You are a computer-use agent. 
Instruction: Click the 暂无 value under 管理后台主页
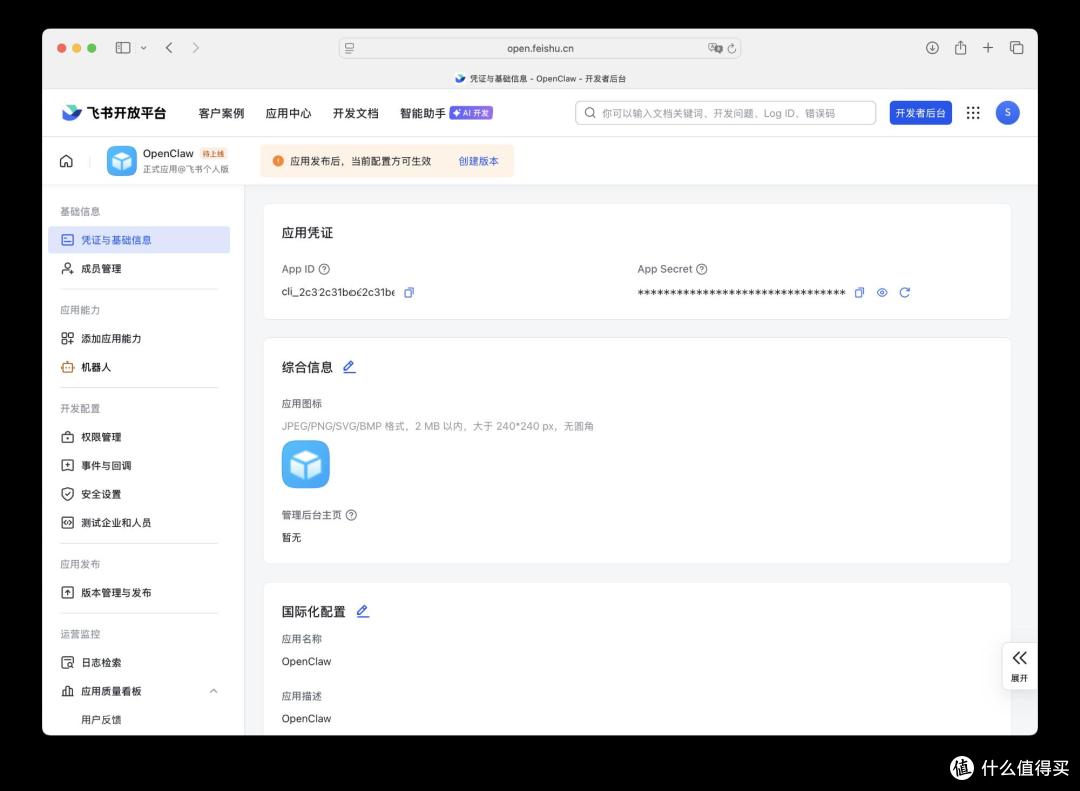tap(291, 537)
